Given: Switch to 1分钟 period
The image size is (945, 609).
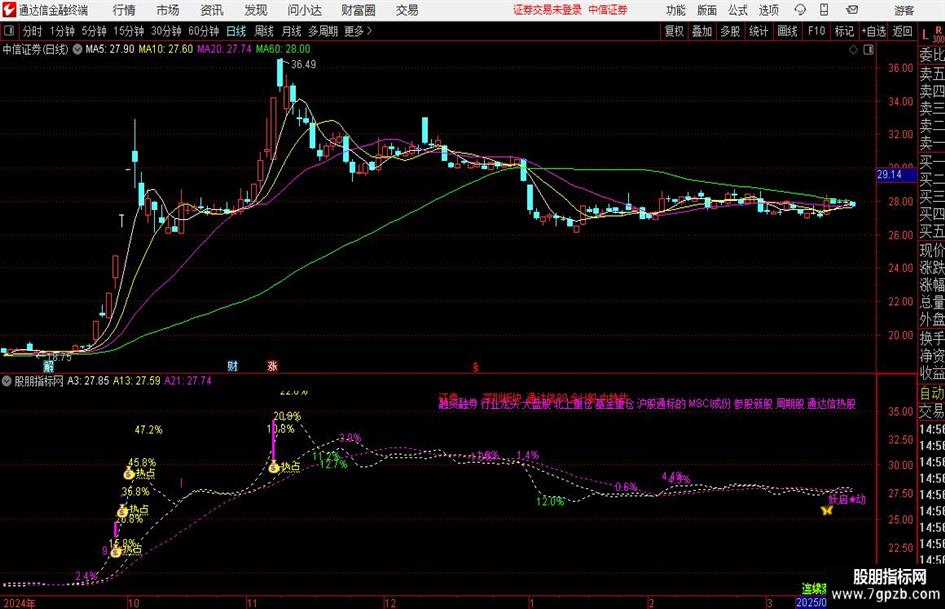Looking at the screenshot, I should click(x=62, y=31).
